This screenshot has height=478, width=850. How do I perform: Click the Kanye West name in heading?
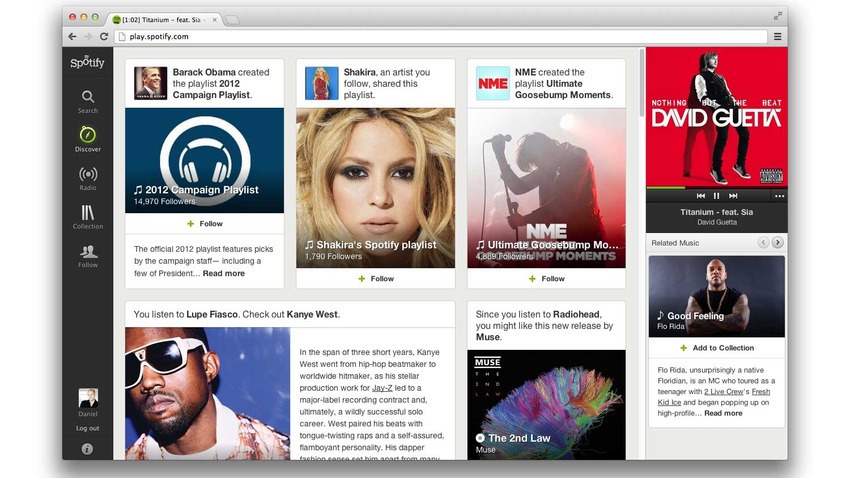312,314
